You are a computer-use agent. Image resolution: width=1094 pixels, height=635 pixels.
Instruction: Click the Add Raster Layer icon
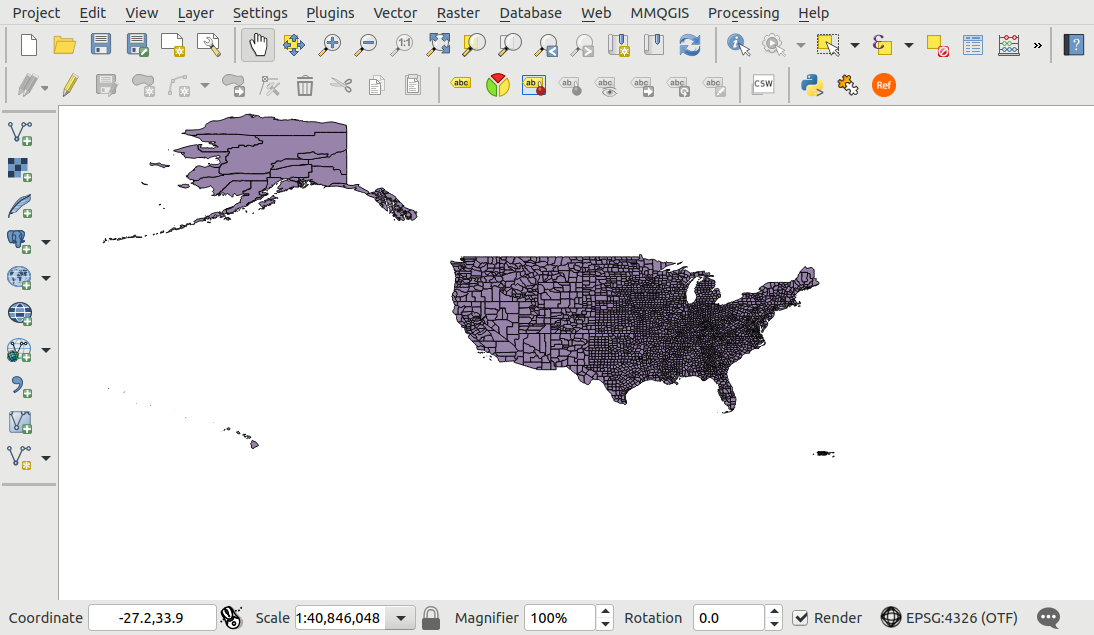(19, 170)
